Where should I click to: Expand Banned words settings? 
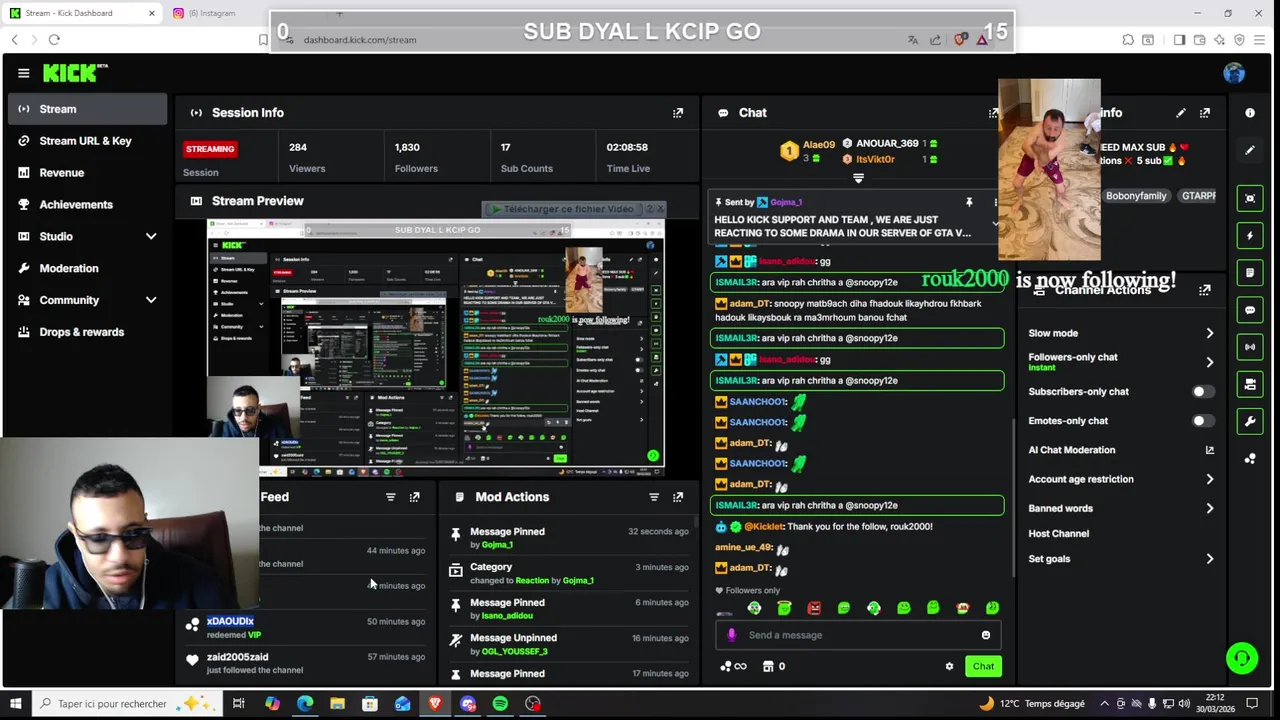1209,508
